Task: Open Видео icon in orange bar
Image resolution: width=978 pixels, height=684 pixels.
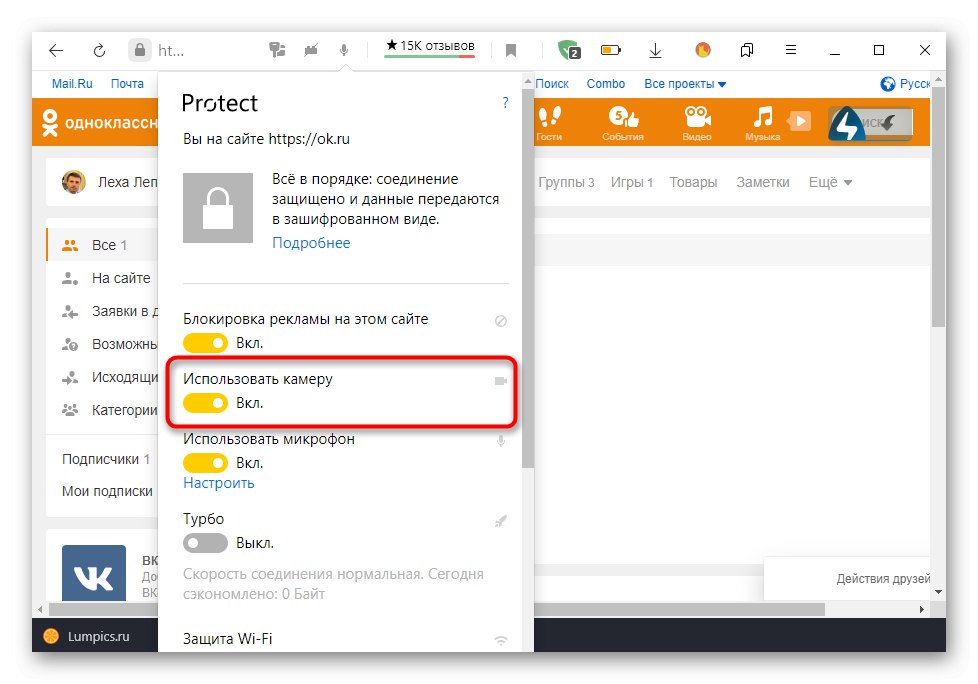Action: click(697, 123)
